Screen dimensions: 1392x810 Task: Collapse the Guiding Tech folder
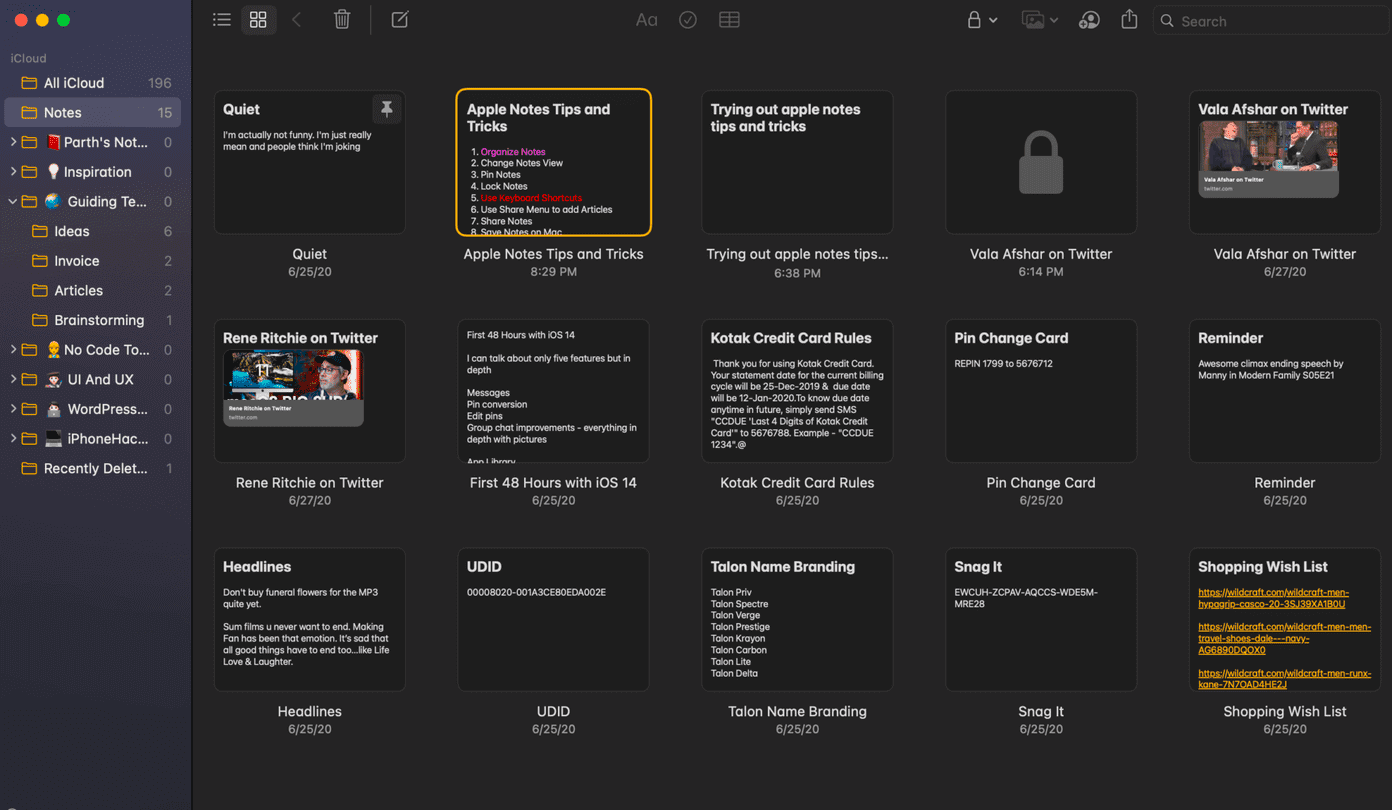click(13, 202)
